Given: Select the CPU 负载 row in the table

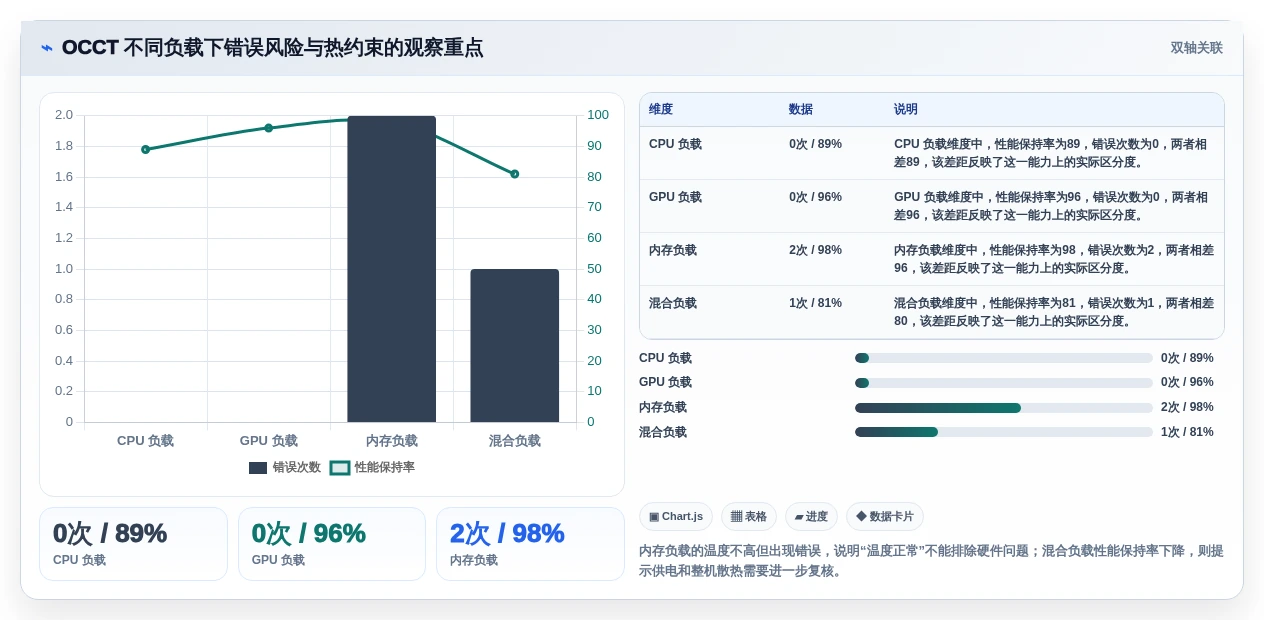Looking at the screenshot, I should pyautogui.click(x=932, y=153).
